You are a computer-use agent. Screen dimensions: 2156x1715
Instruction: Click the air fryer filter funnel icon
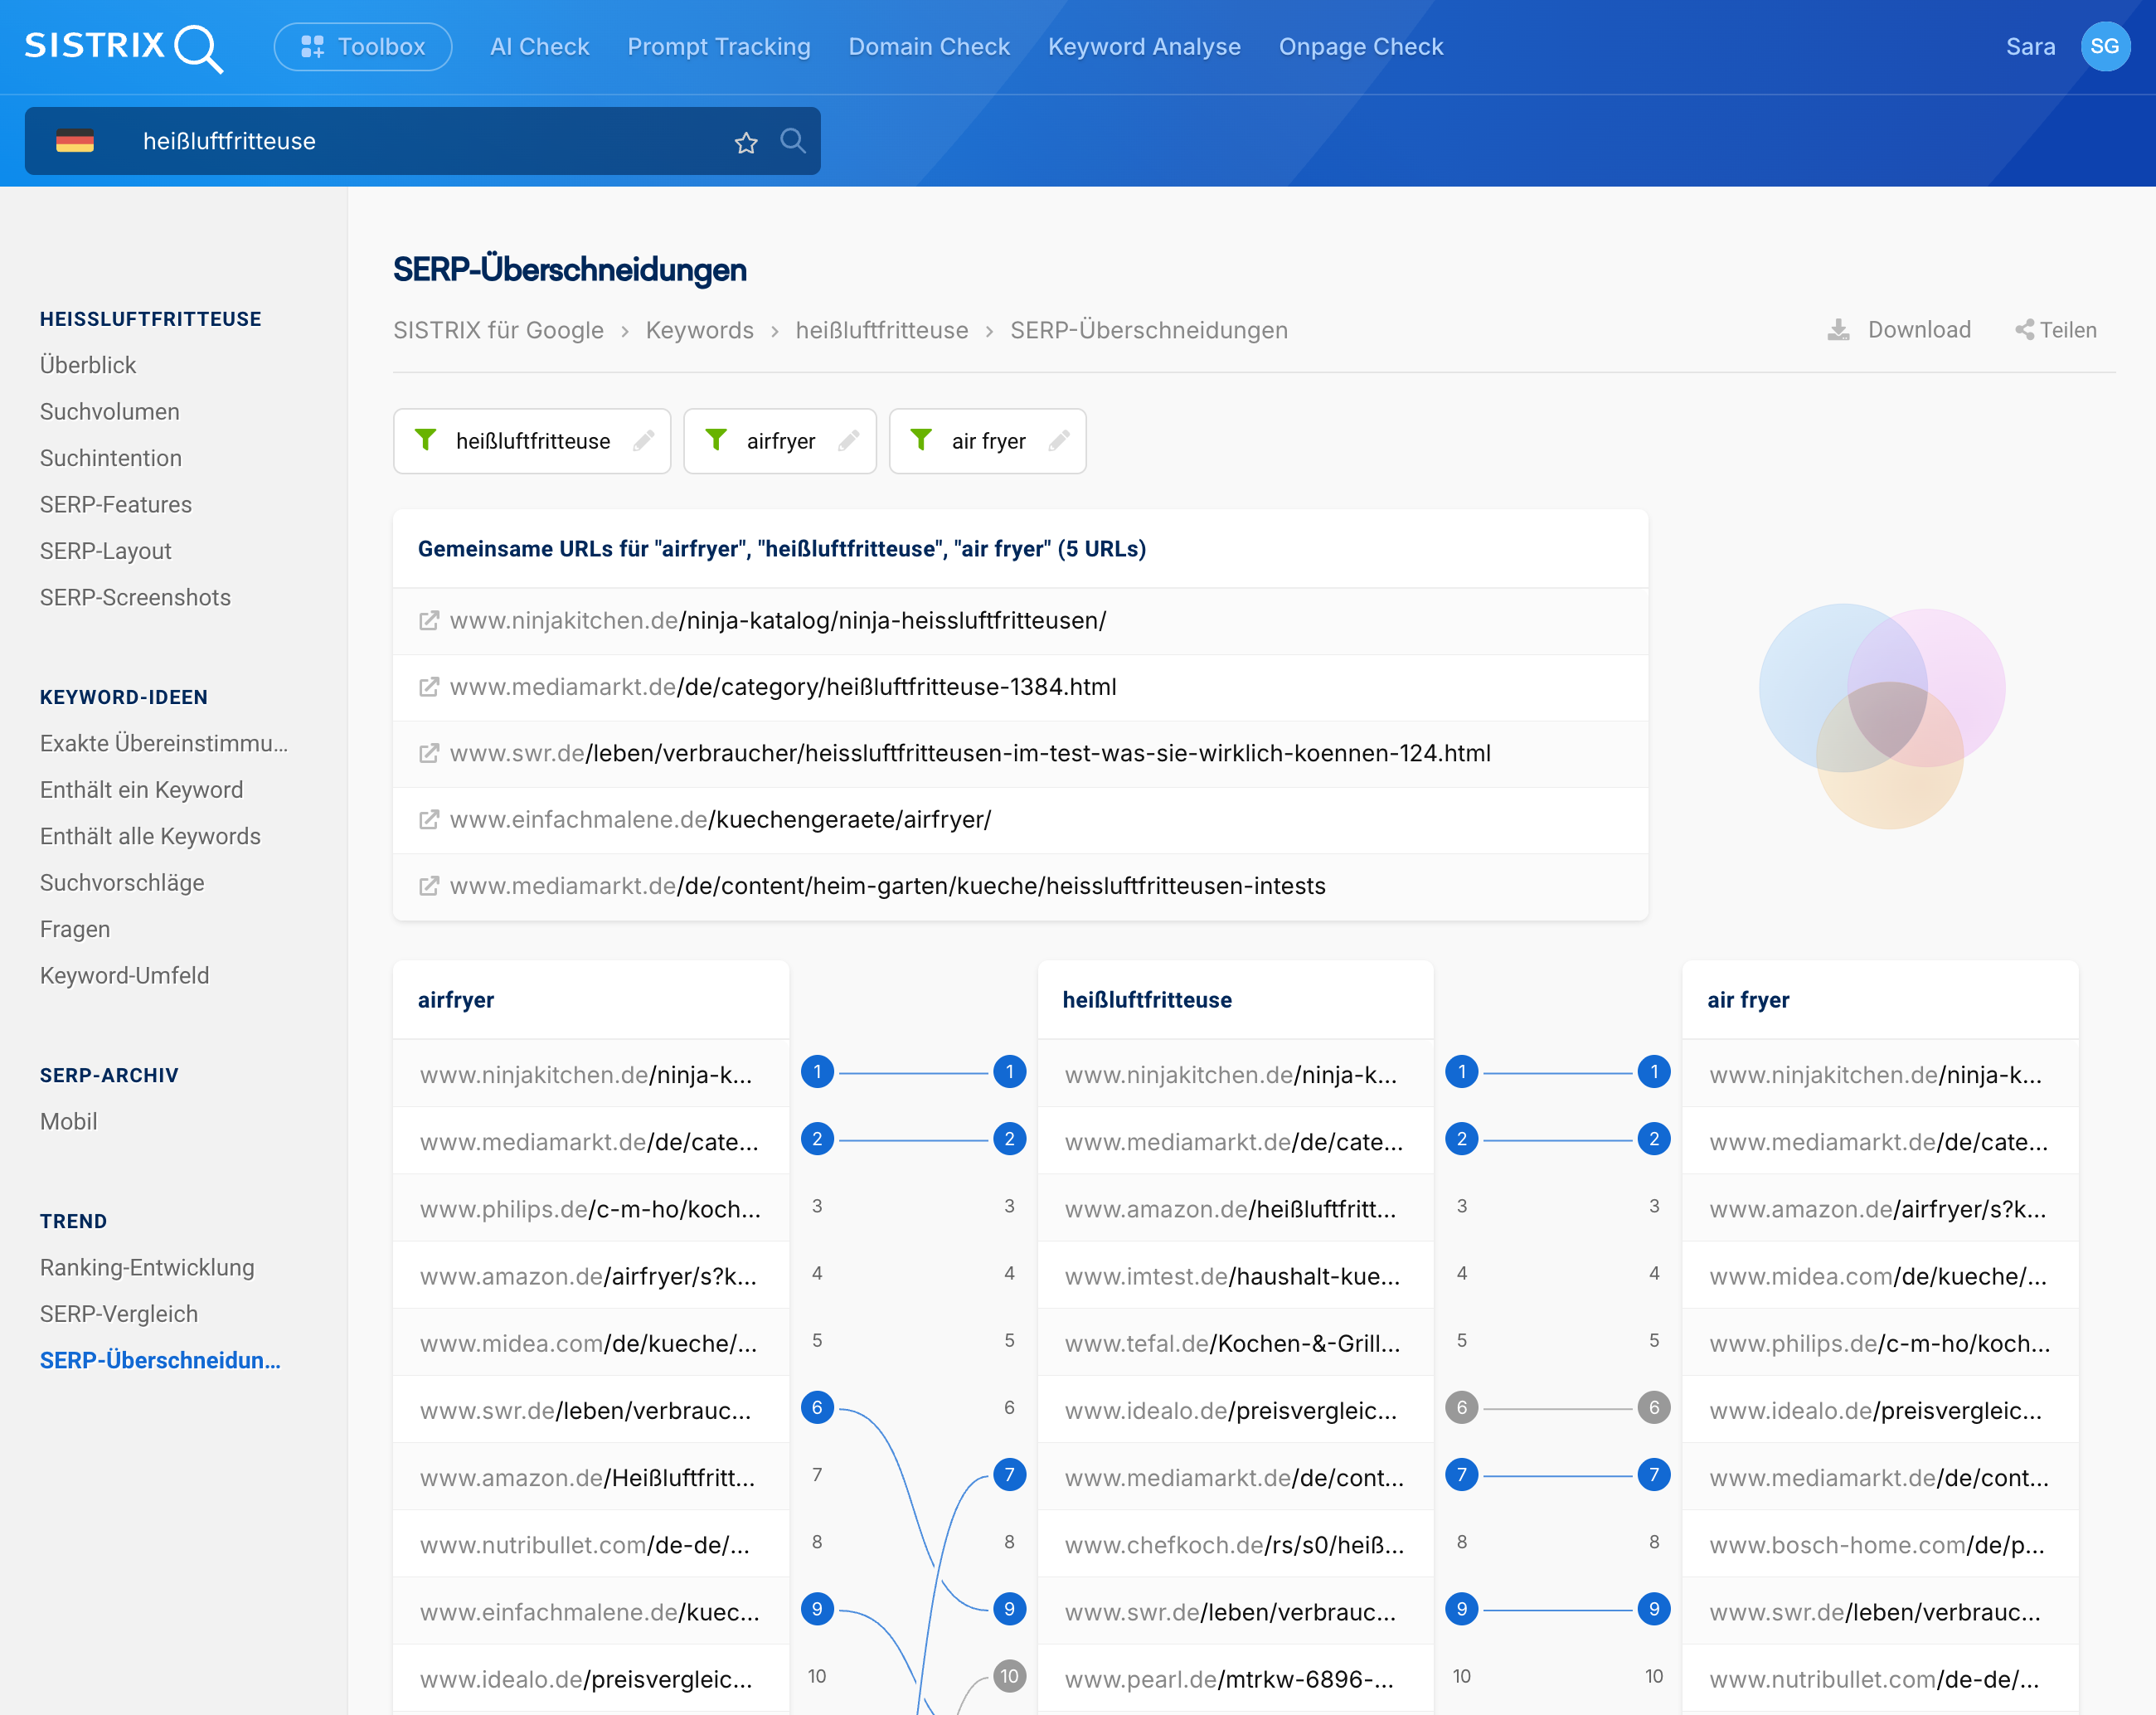pyautogui.click(x=921, y=440)
